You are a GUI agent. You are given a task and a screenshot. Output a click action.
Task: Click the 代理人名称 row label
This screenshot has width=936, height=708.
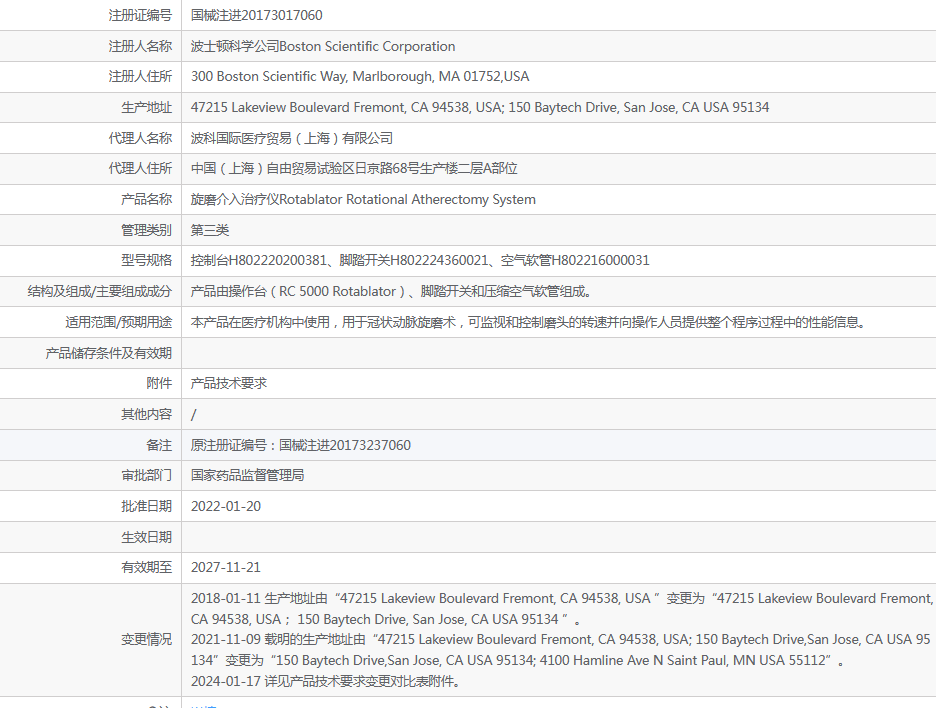(x=140, y=138)
